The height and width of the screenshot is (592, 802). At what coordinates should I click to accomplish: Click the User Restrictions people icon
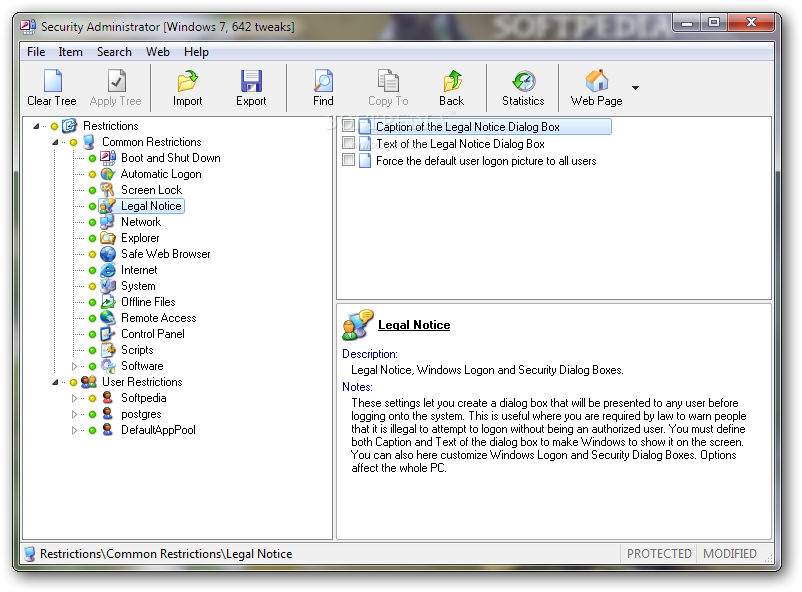pyautogui.click(x=89, y=382)
